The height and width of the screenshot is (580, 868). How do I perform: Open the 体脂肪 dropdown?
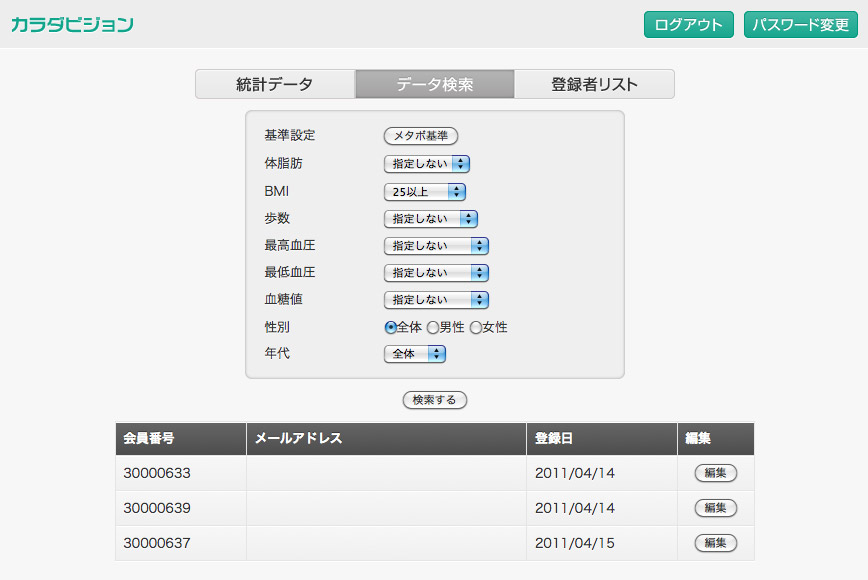click(427, 164)
